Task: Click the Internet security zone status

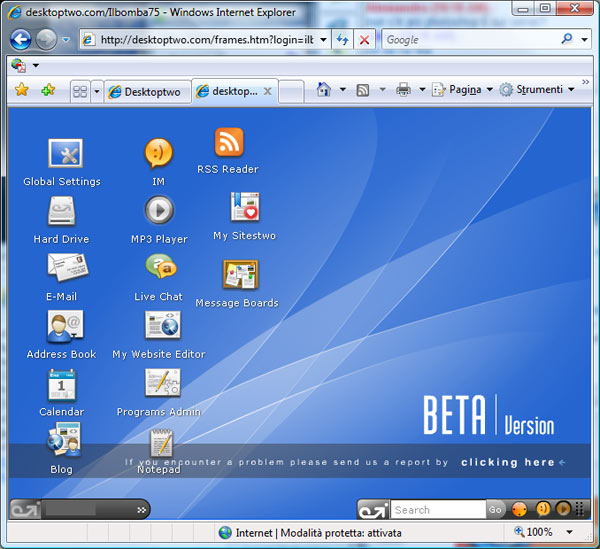Action: pyautogui.click(x=310, y=533)
